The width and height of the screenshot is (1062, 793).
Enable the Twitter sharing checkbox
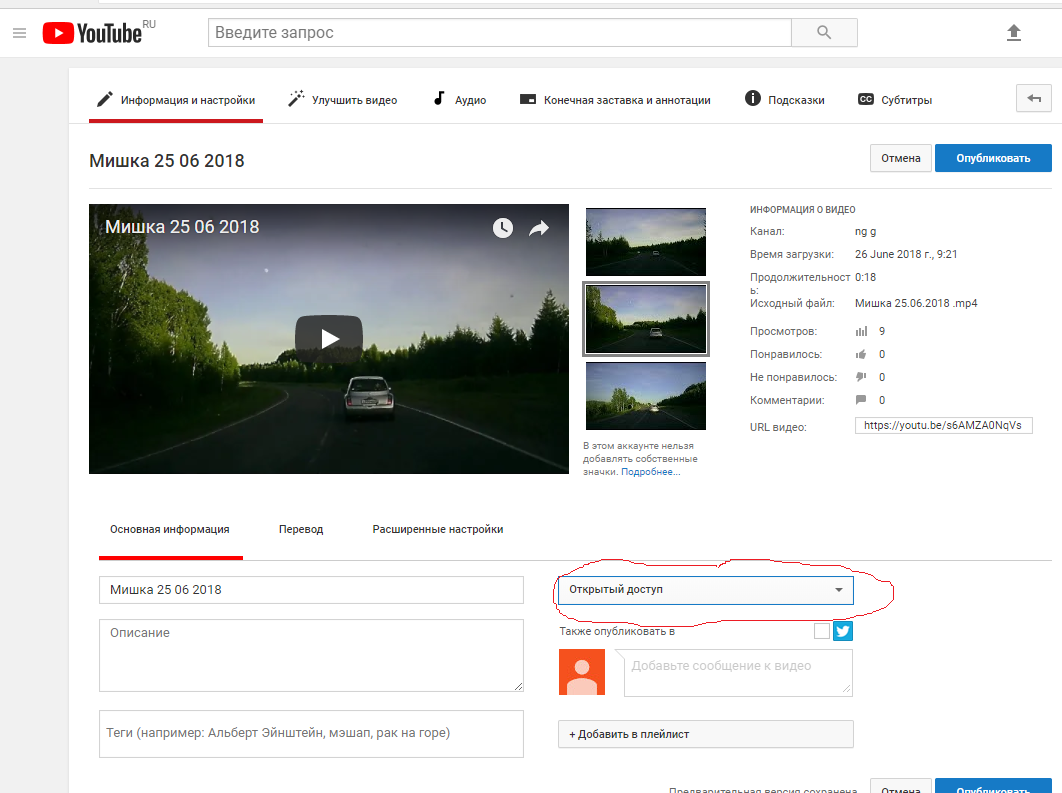(x=822, y=631)
